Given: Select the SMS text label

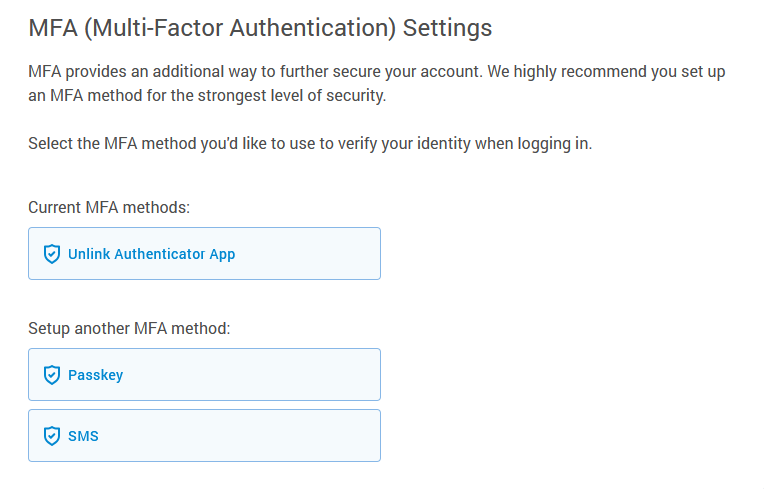Looking at the screenshot, I should (x=83, y=436).
